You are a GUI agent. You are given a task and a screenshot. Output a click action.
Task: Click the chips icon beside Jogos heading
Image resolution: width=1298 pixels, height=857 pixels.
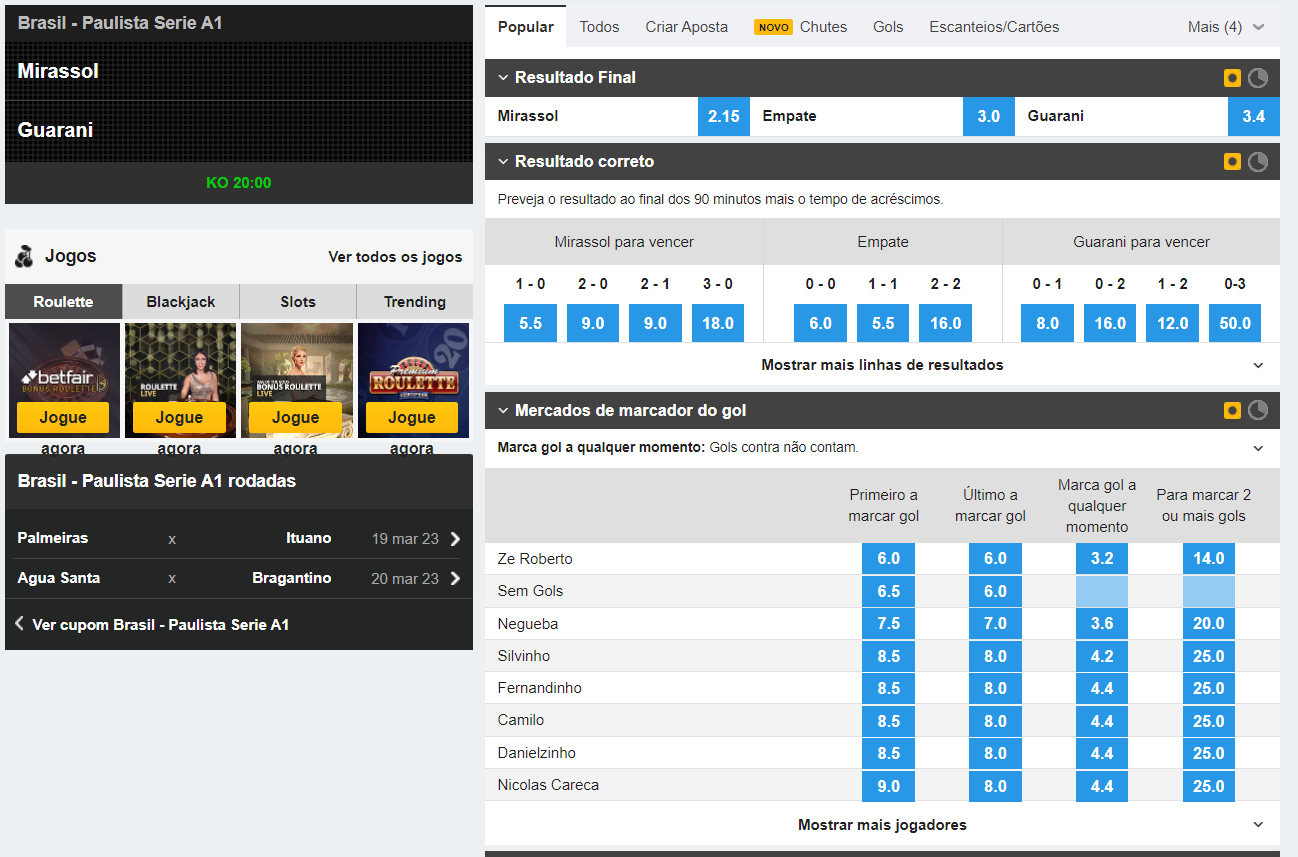click(x=24, y=257)
